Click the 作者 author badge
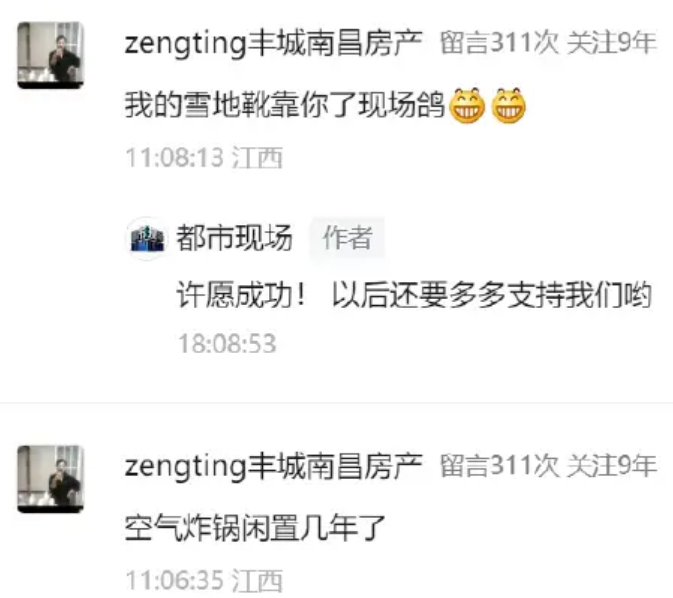673x598 pixels. [x=347, y=237]
